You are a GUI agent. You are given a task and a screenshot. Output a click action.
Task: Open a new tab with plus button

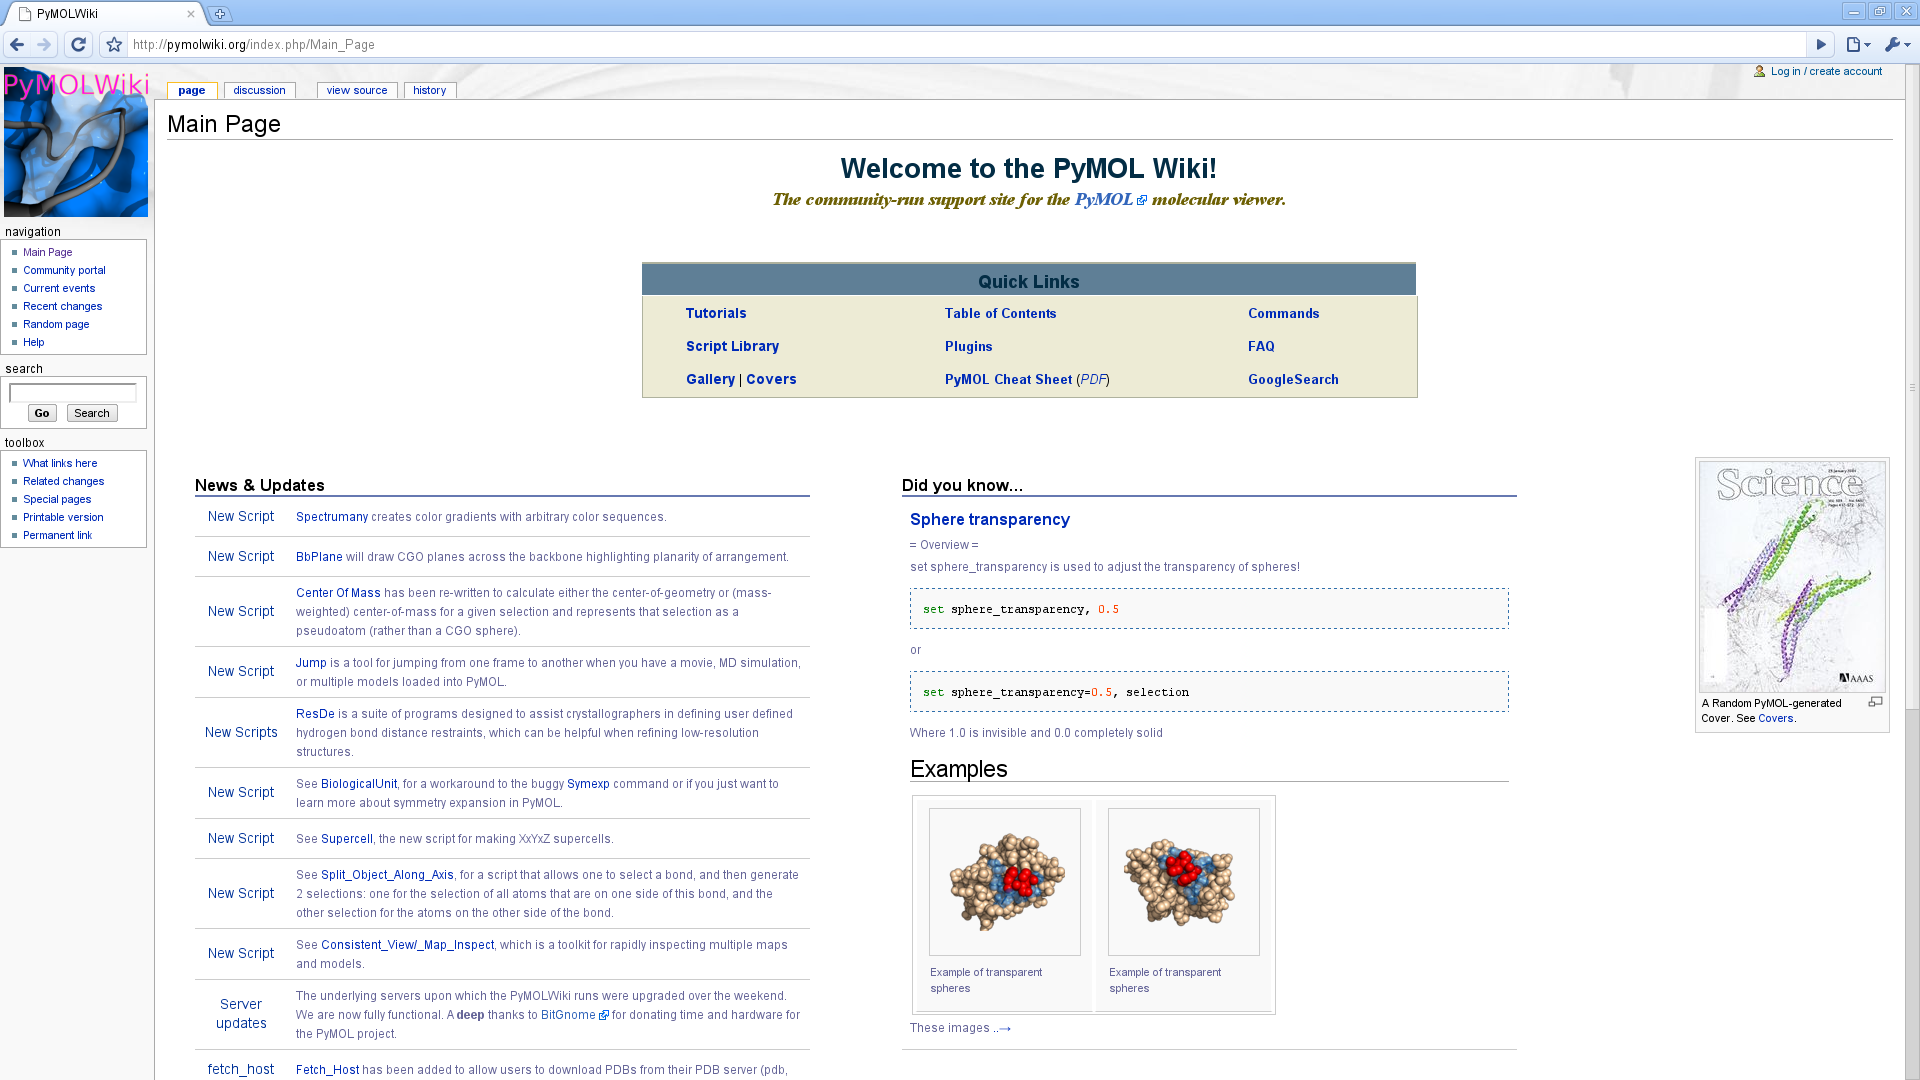tap(220, 14)
